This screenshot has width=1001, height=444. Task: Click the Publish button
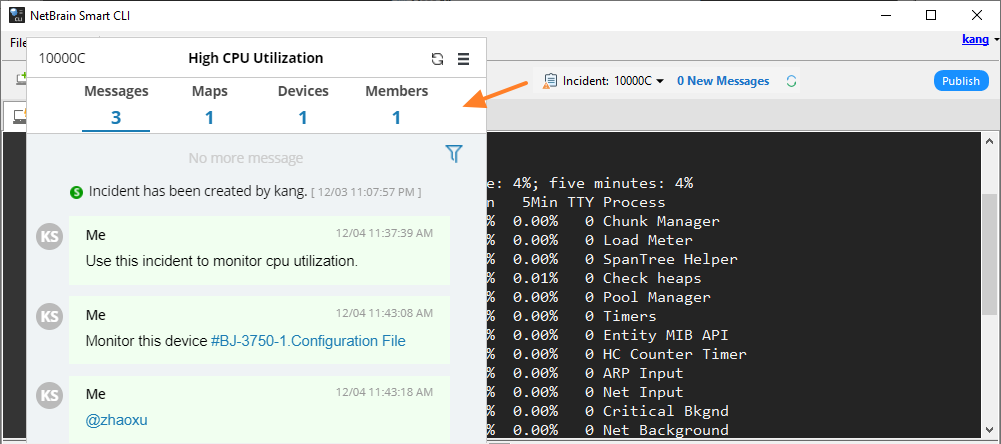pyautogui.click(x=961, y=81)
